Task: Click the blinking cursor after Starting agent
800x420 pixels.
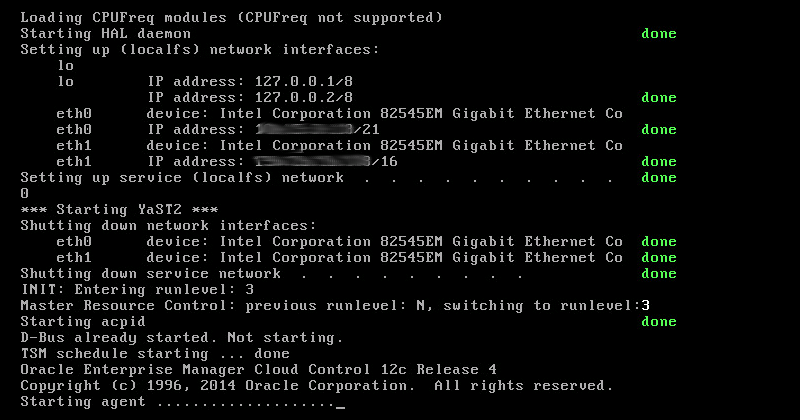Action: (x=341, y=403)
